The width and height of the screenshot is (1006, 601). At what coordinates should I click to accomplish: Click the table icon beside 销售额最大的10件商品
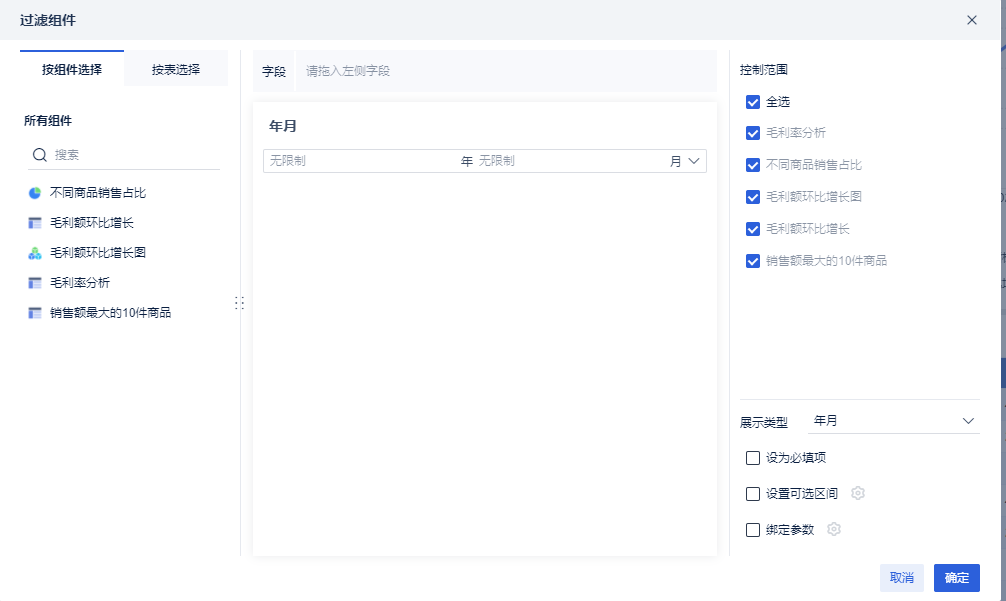35,313
